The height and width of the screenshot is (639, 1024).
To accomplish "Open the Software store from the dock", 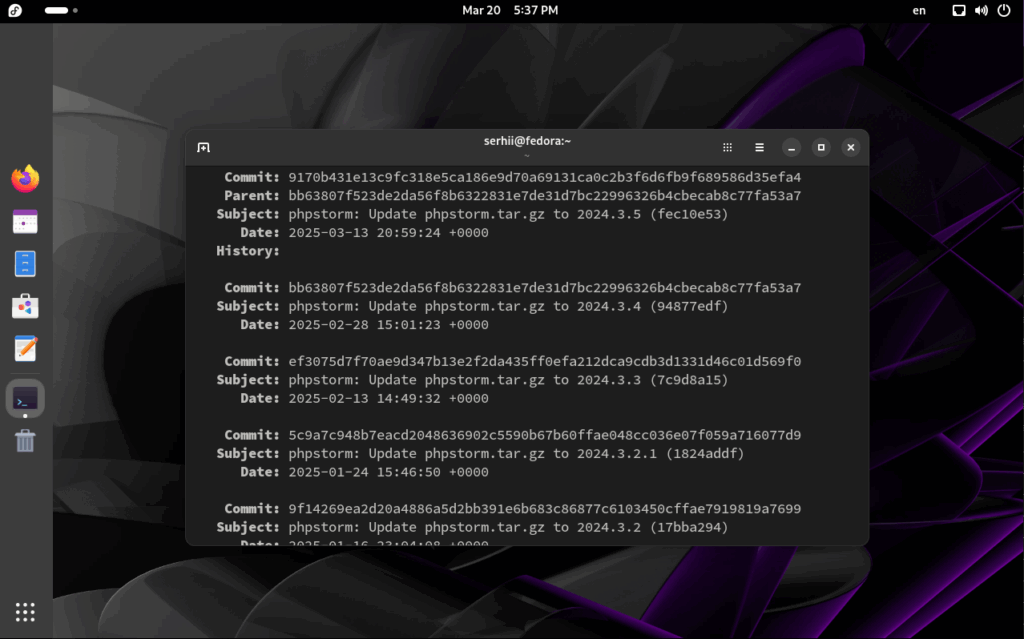I will pyautogui.click(x=25, y=306).
